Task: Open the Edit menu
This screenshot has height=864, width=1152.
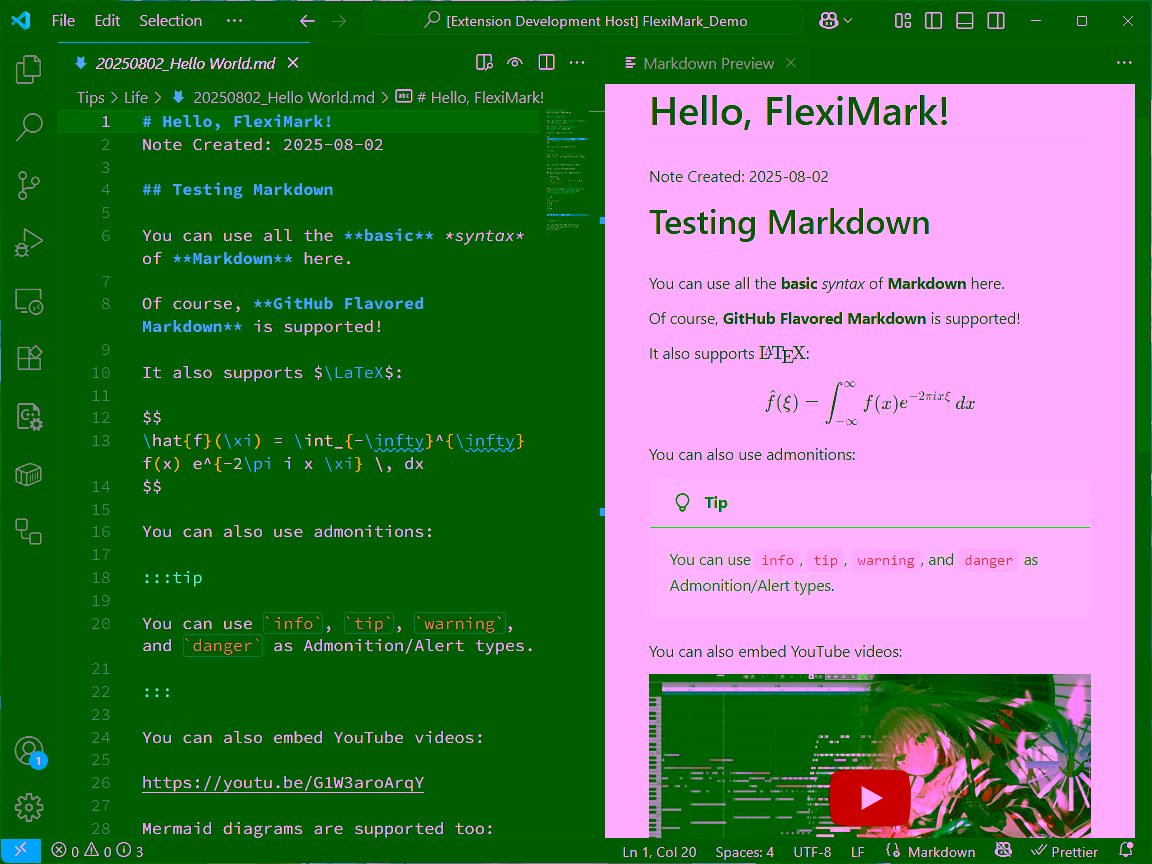Action: pyautogui.click(x=107, y=21)
